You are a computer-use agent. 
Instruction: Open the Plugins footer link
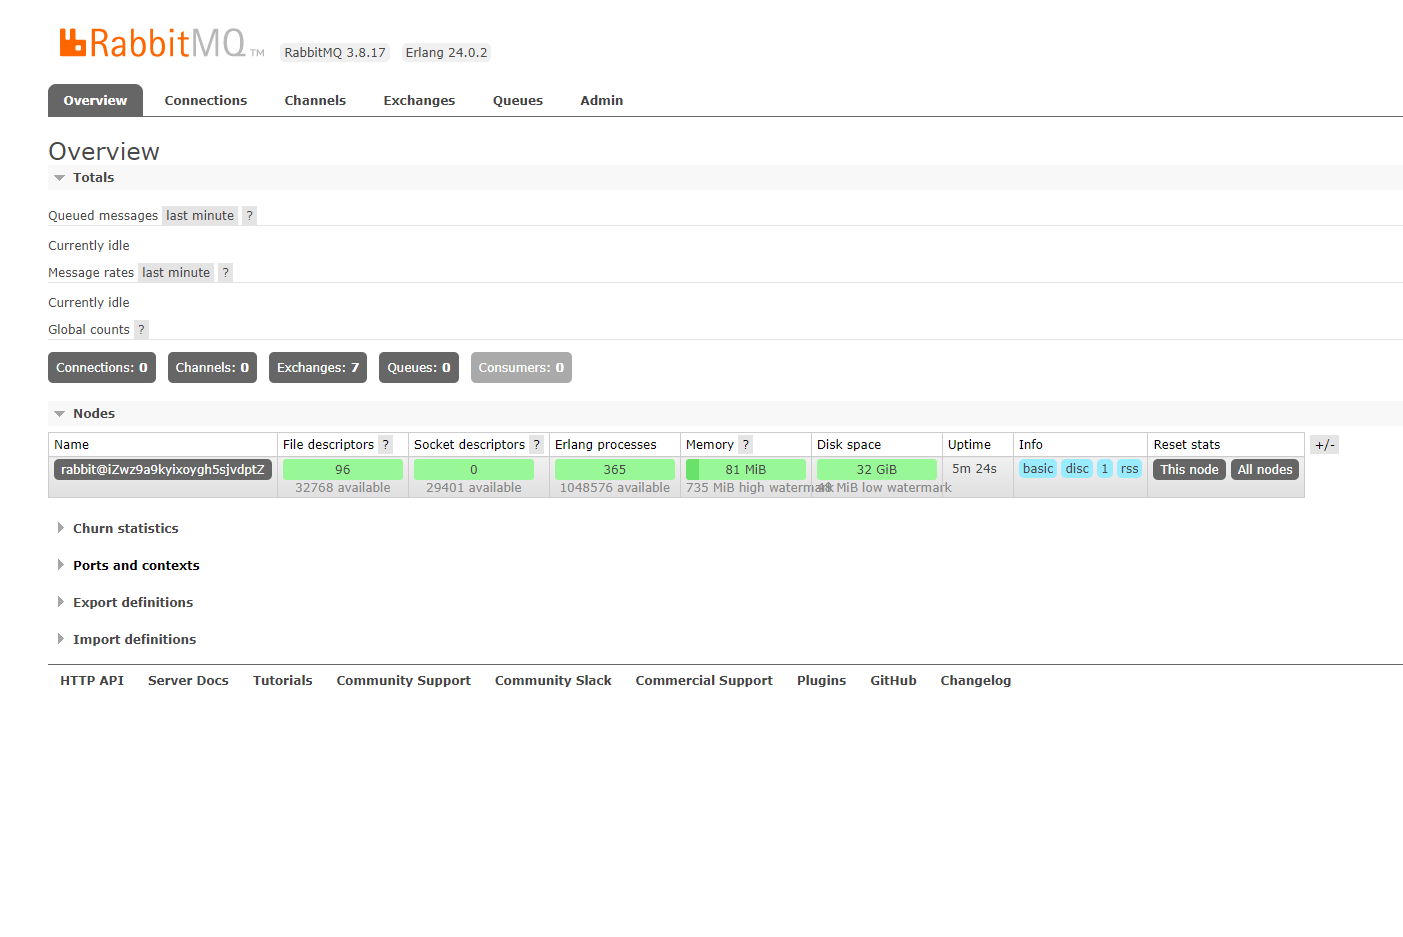click(x=822, y=681)
